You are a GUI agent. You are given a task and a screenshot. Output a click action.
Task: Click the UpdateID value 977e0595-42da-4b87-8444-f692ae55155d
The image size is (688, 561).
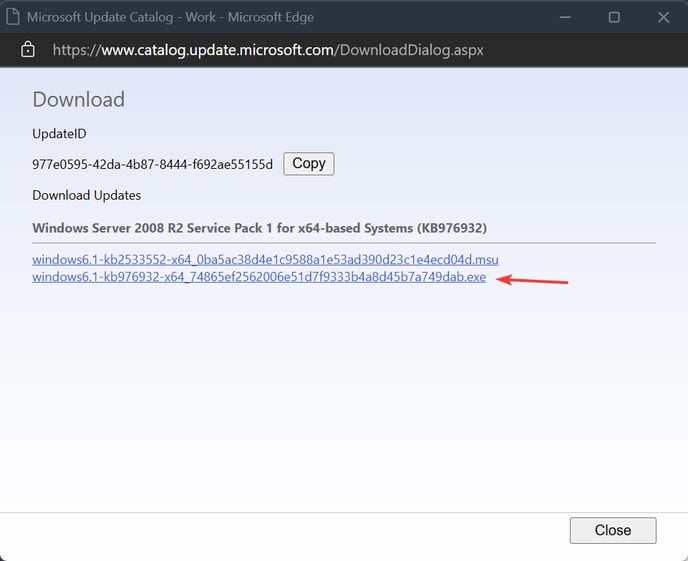click(152, 164)
